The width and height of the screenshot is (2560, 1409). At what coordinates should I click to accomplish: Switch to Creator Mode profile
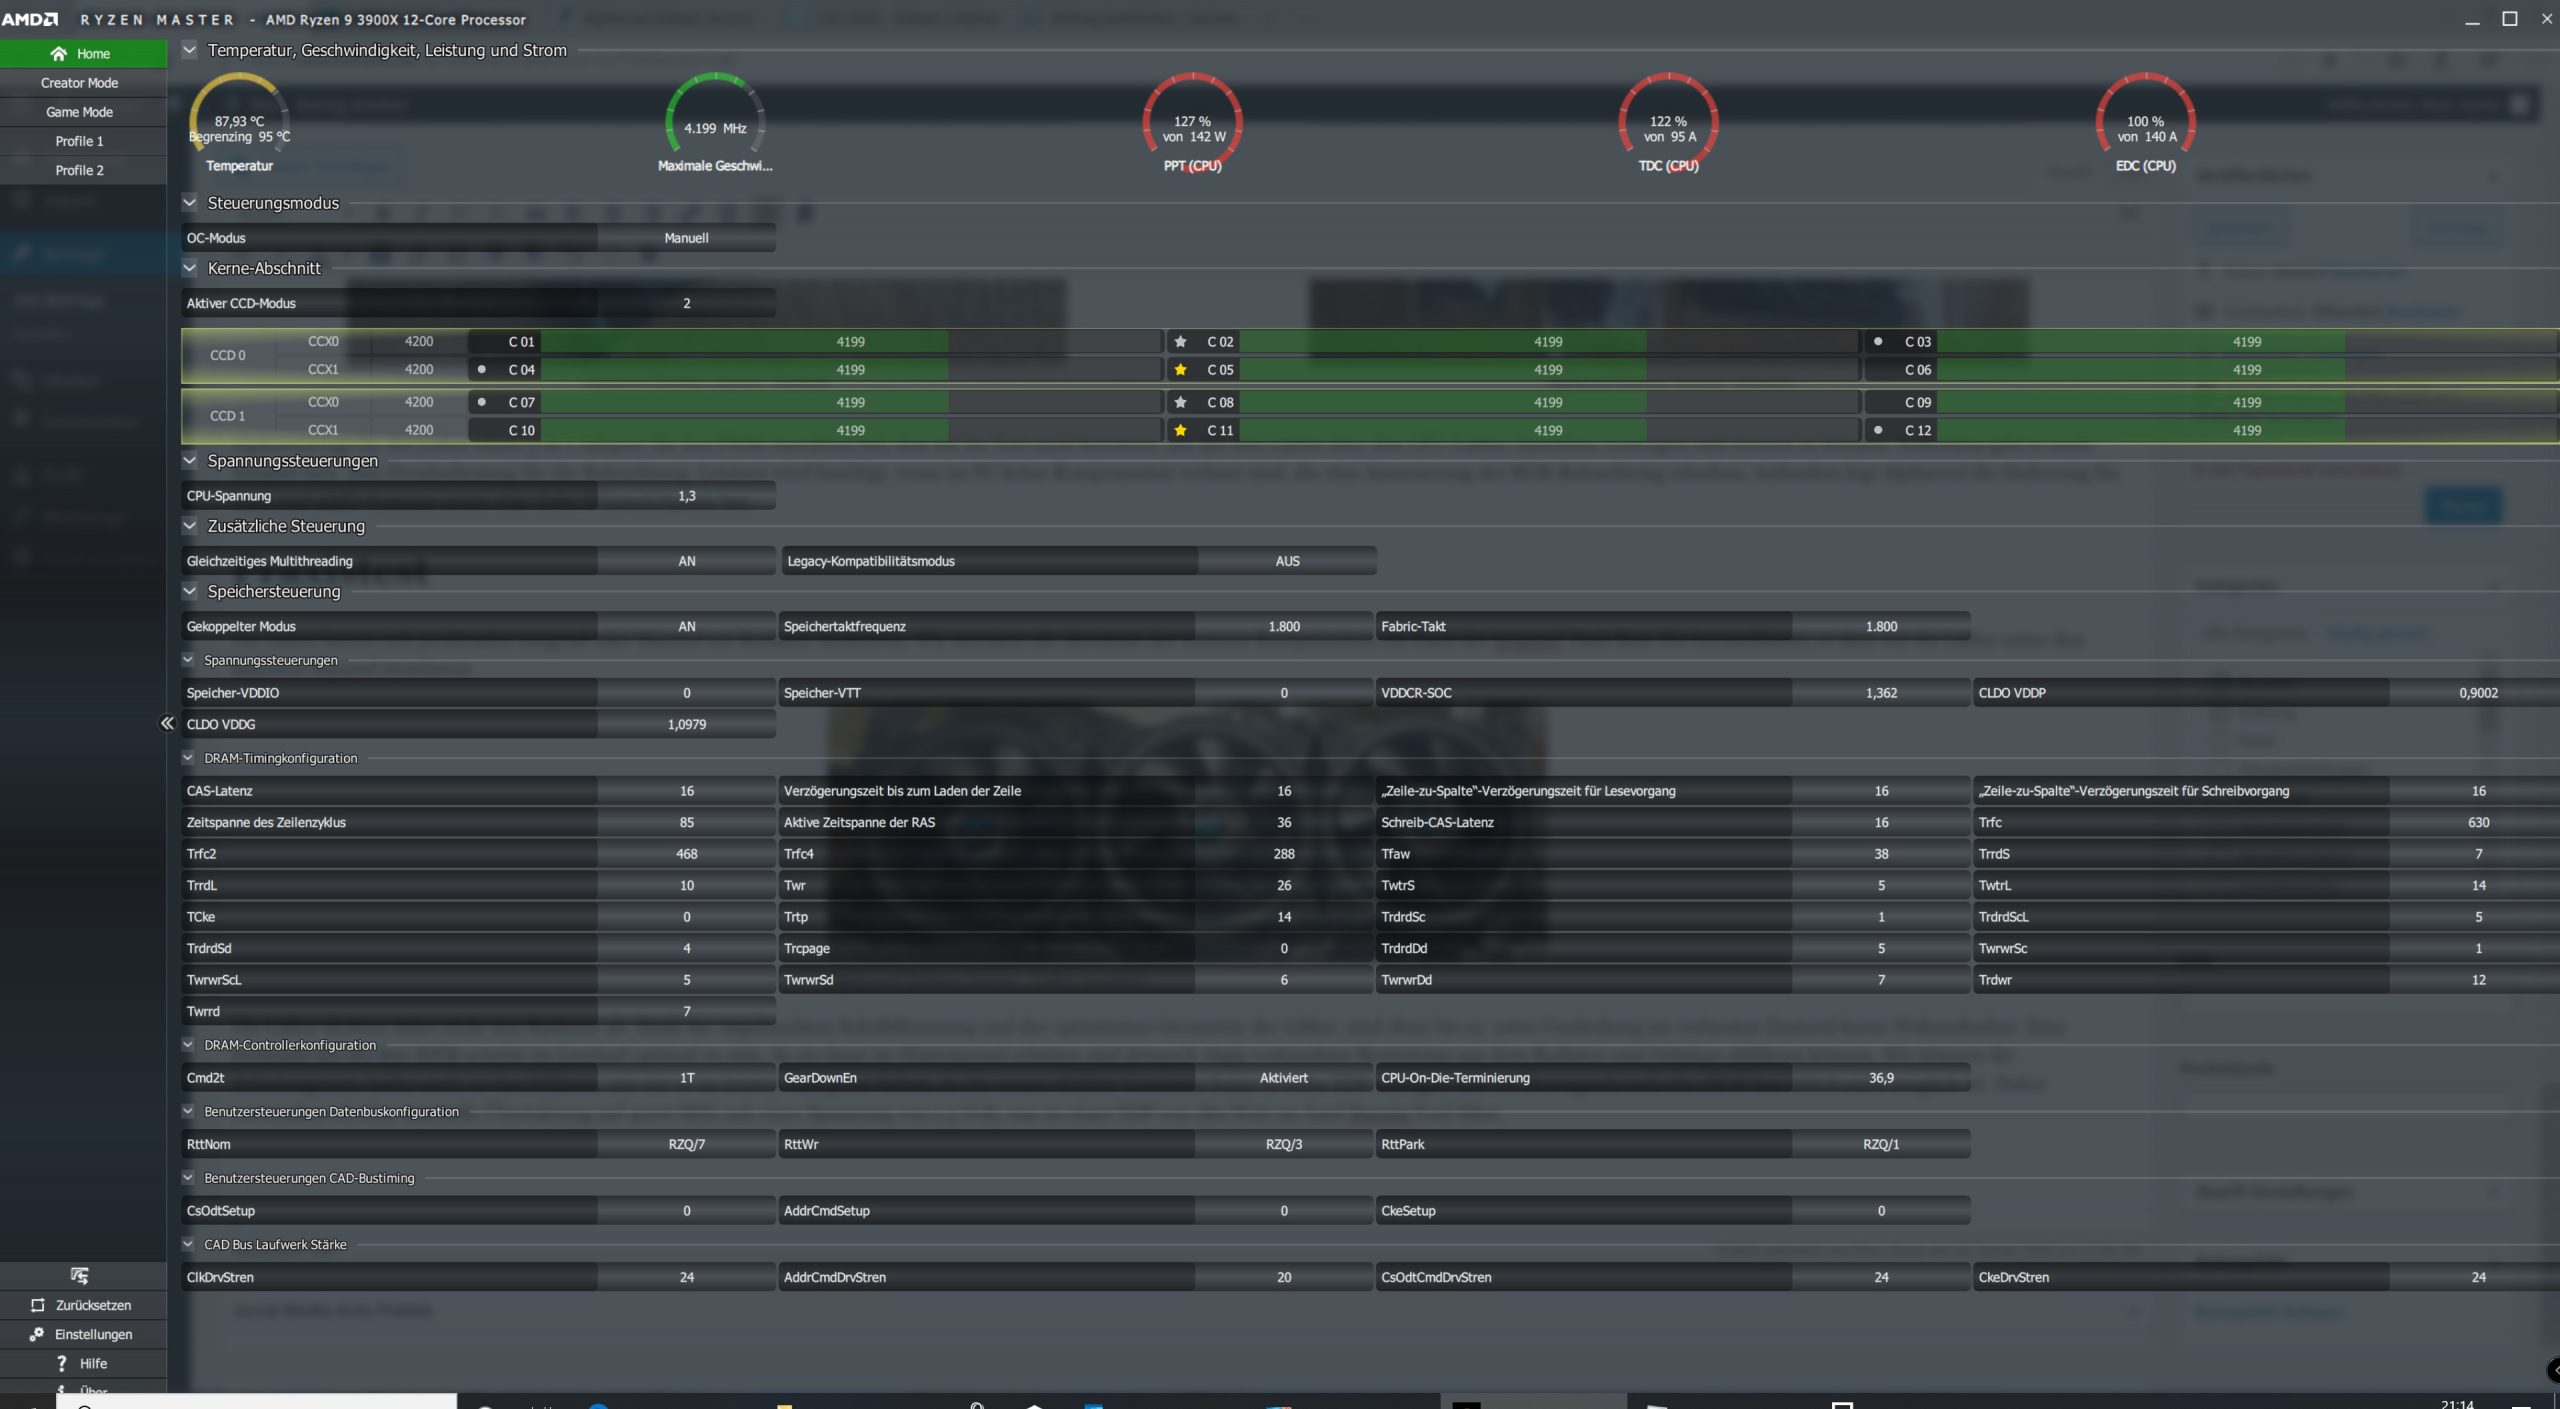click(83, 83)
